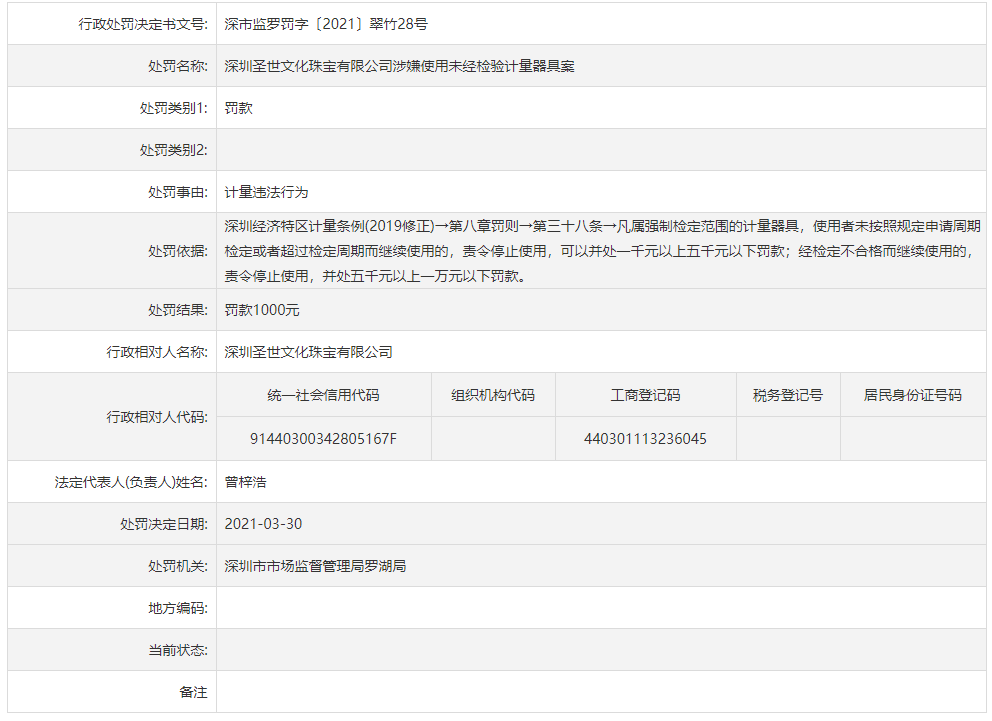Click the 组织机构代码 column header
The width and height of the screenshot is (992, 721).
(493, 395)
